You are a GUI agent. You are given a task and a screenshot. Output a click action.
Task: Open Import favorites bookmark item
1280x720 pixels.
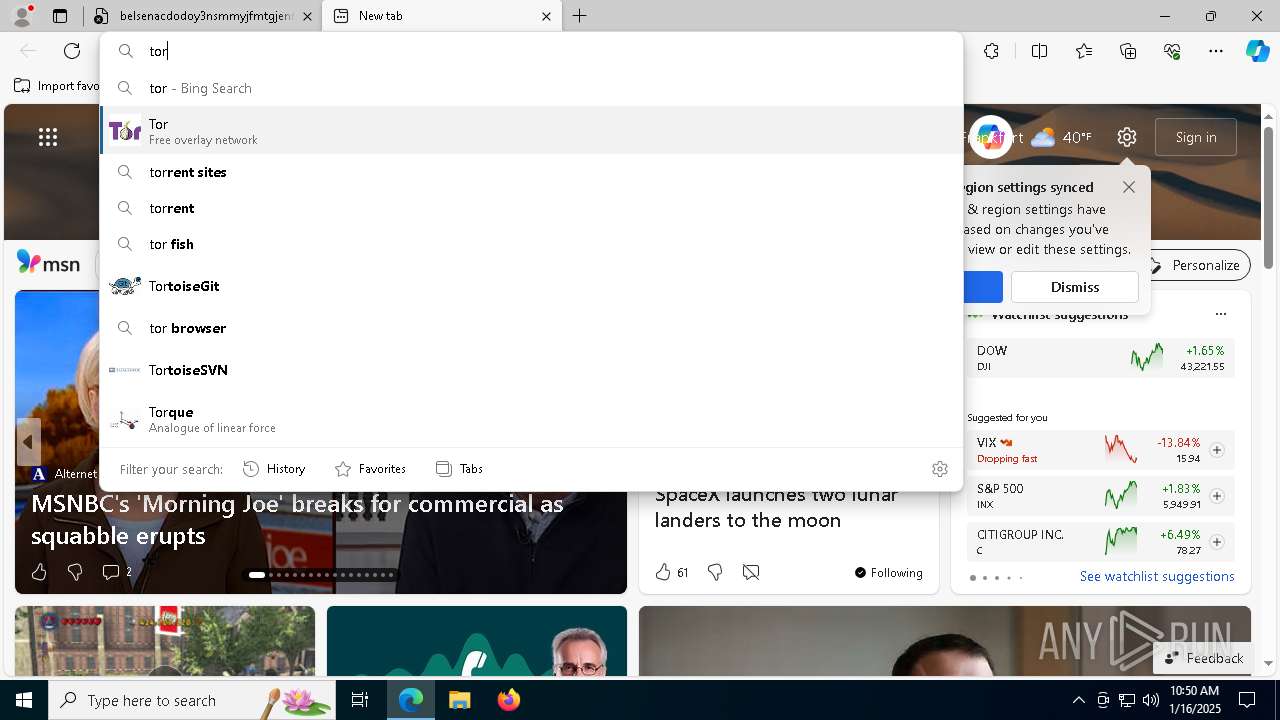click(57, 86)
